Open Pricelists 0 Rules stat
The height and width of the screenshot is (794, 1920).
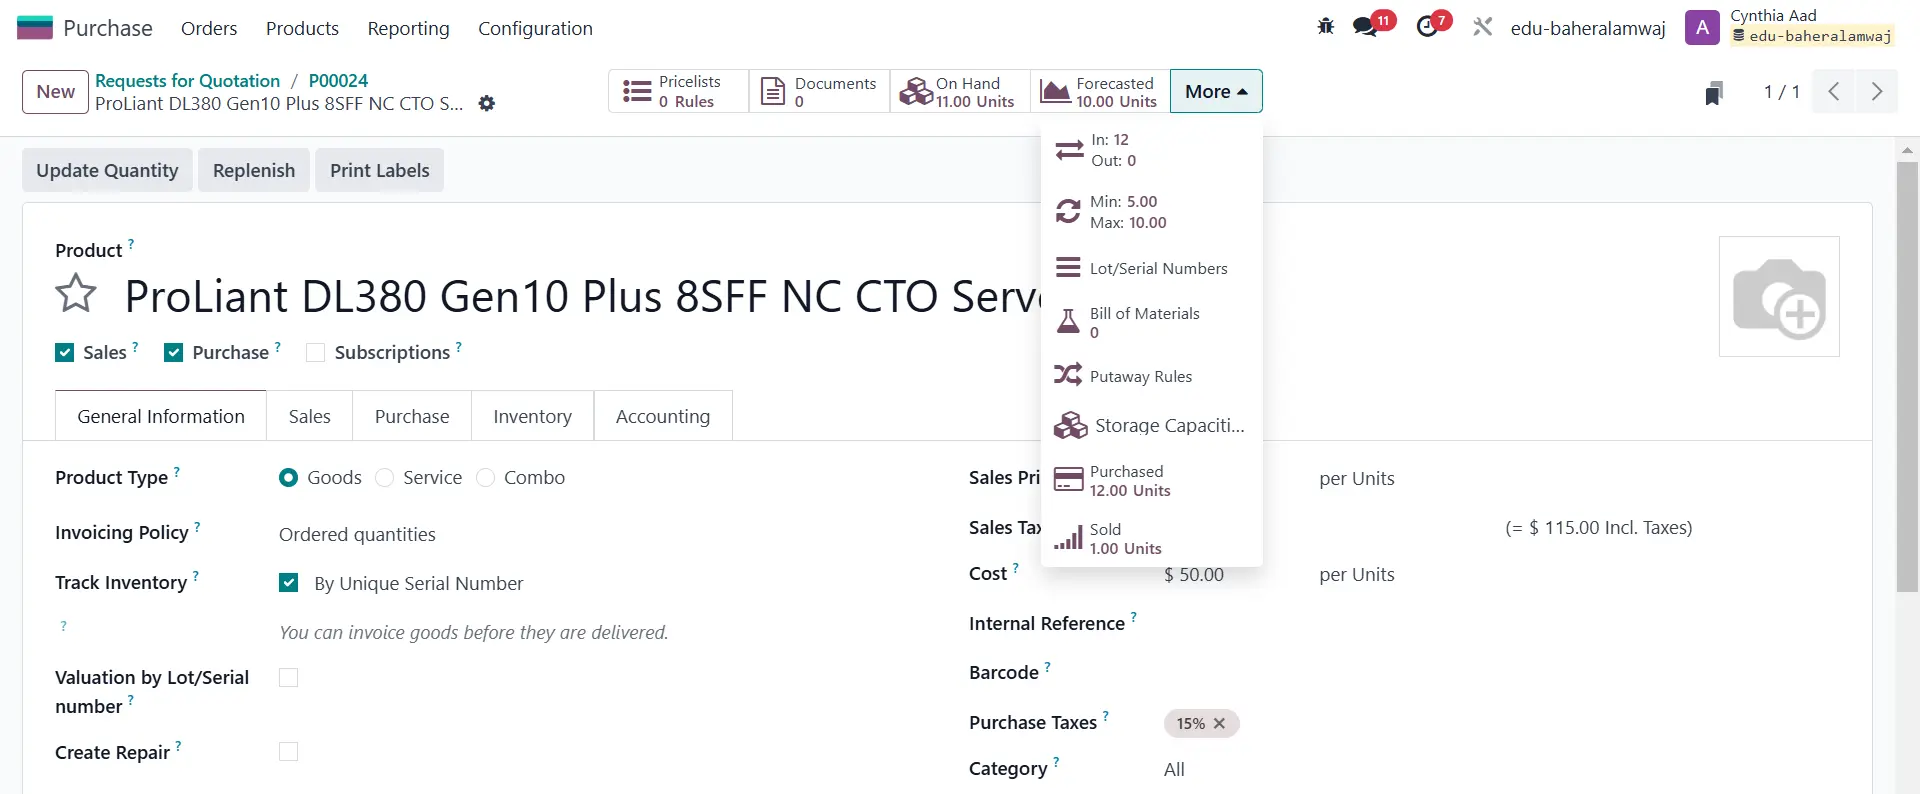679,91
